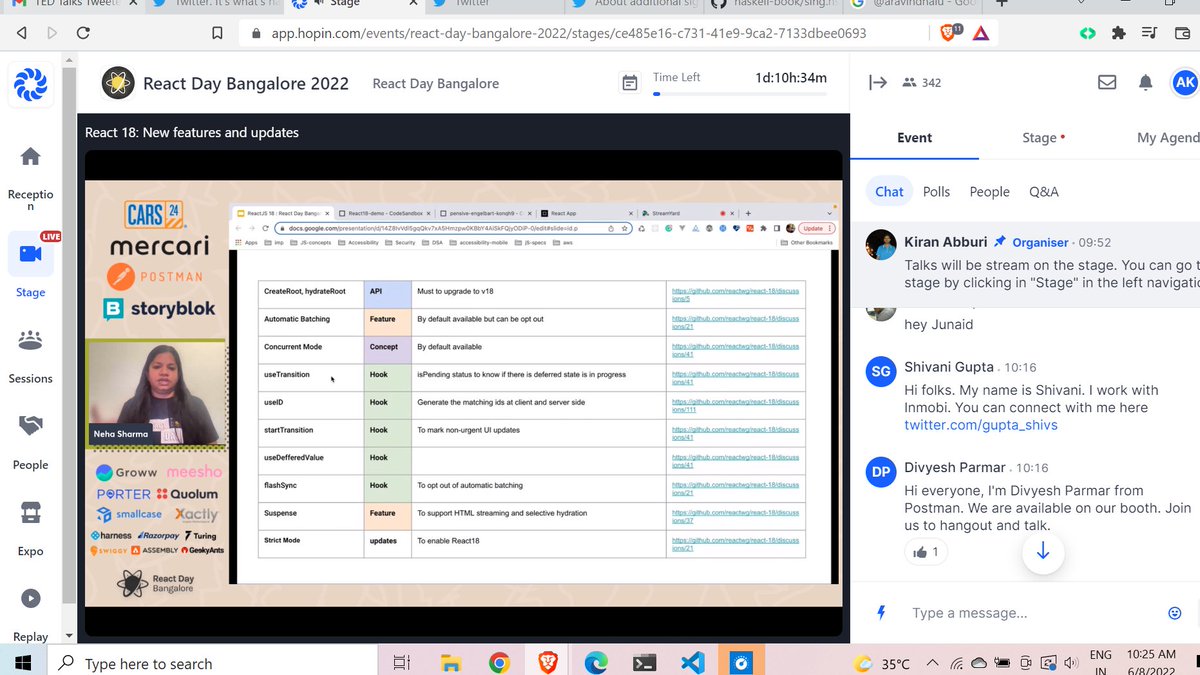Screen dimensions: 1200x675
Task: Visit the Expo area from the sidebar
Action: (30, 528)
